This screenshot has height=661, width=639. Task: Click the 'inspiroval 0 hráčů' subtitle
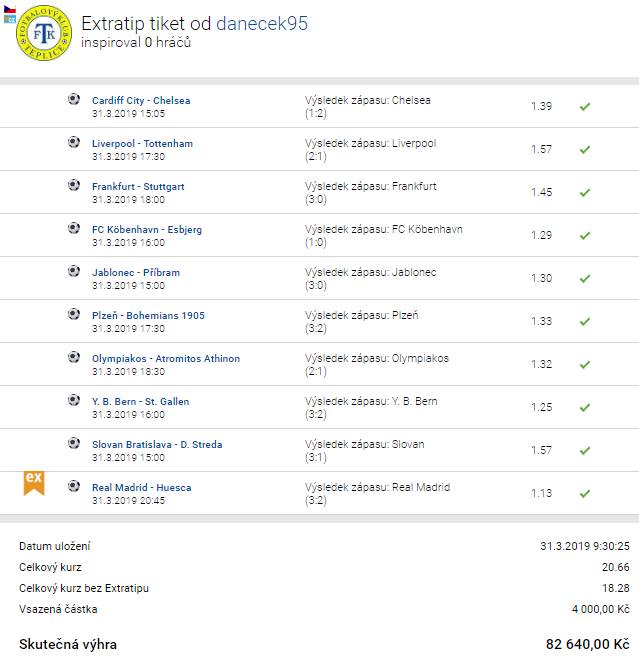pyautogui.click(x=136, y=43)
